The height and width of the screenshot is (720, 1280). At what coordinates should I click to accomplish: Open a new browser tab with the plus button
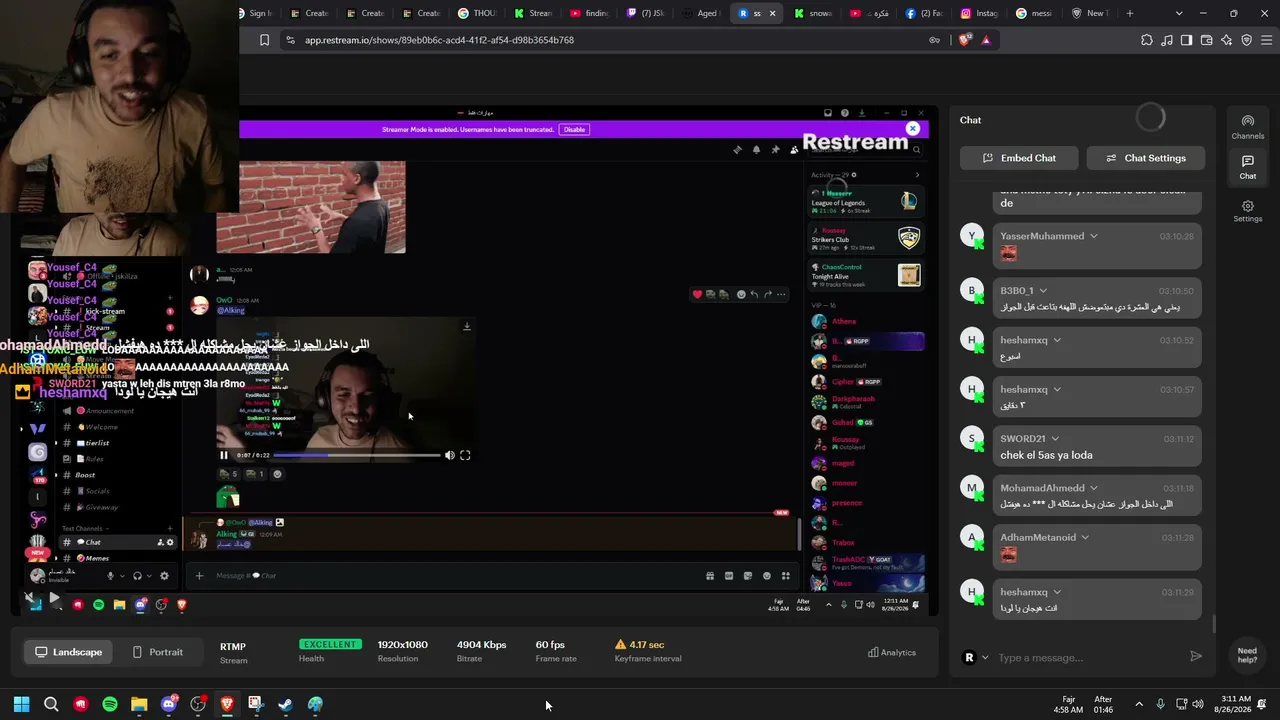point(1130,13)
